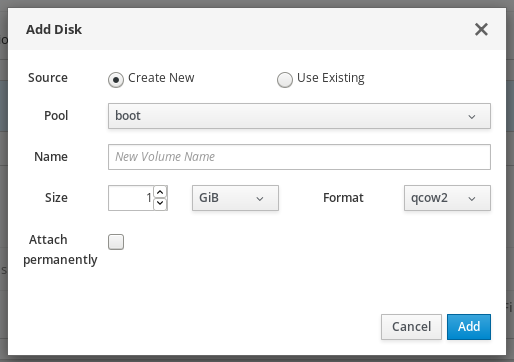Click the Use Existing label text
514x362 pixels.
(331, 78)
